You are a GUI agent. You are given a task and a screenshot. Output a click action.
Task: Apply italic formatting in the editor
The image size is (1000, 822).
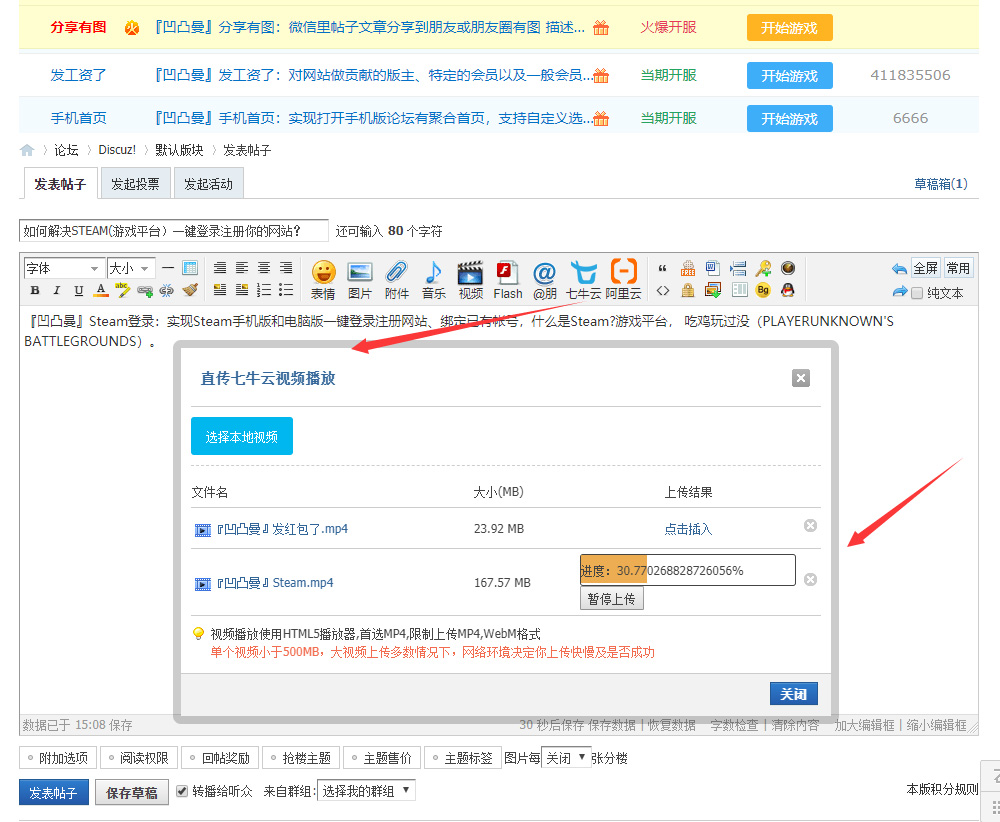[x=57, y=291]
